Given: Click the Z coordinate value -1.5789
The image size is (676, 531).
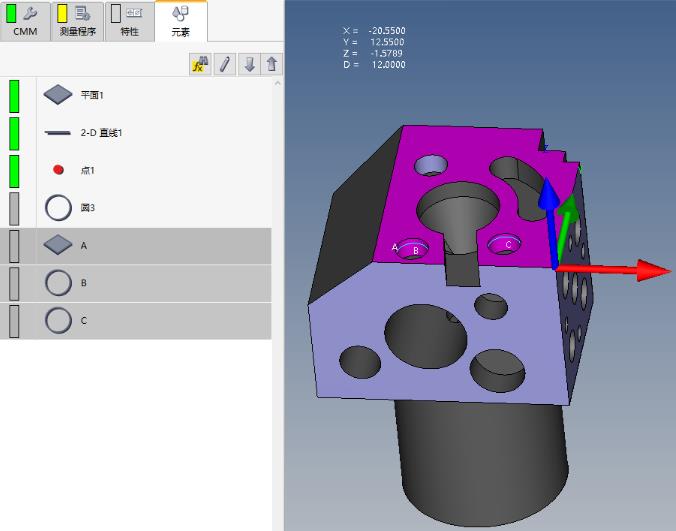Looking at the screenshot, I should [386, 53].
